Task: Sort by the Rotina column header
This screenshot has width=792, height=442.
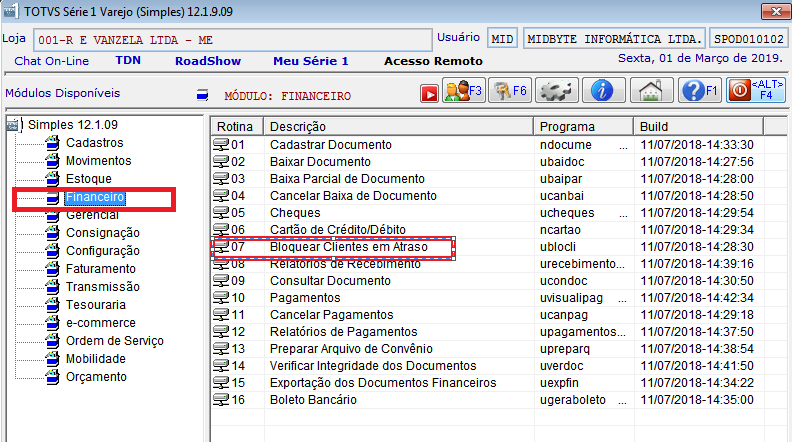Action: tap(237, 126)
